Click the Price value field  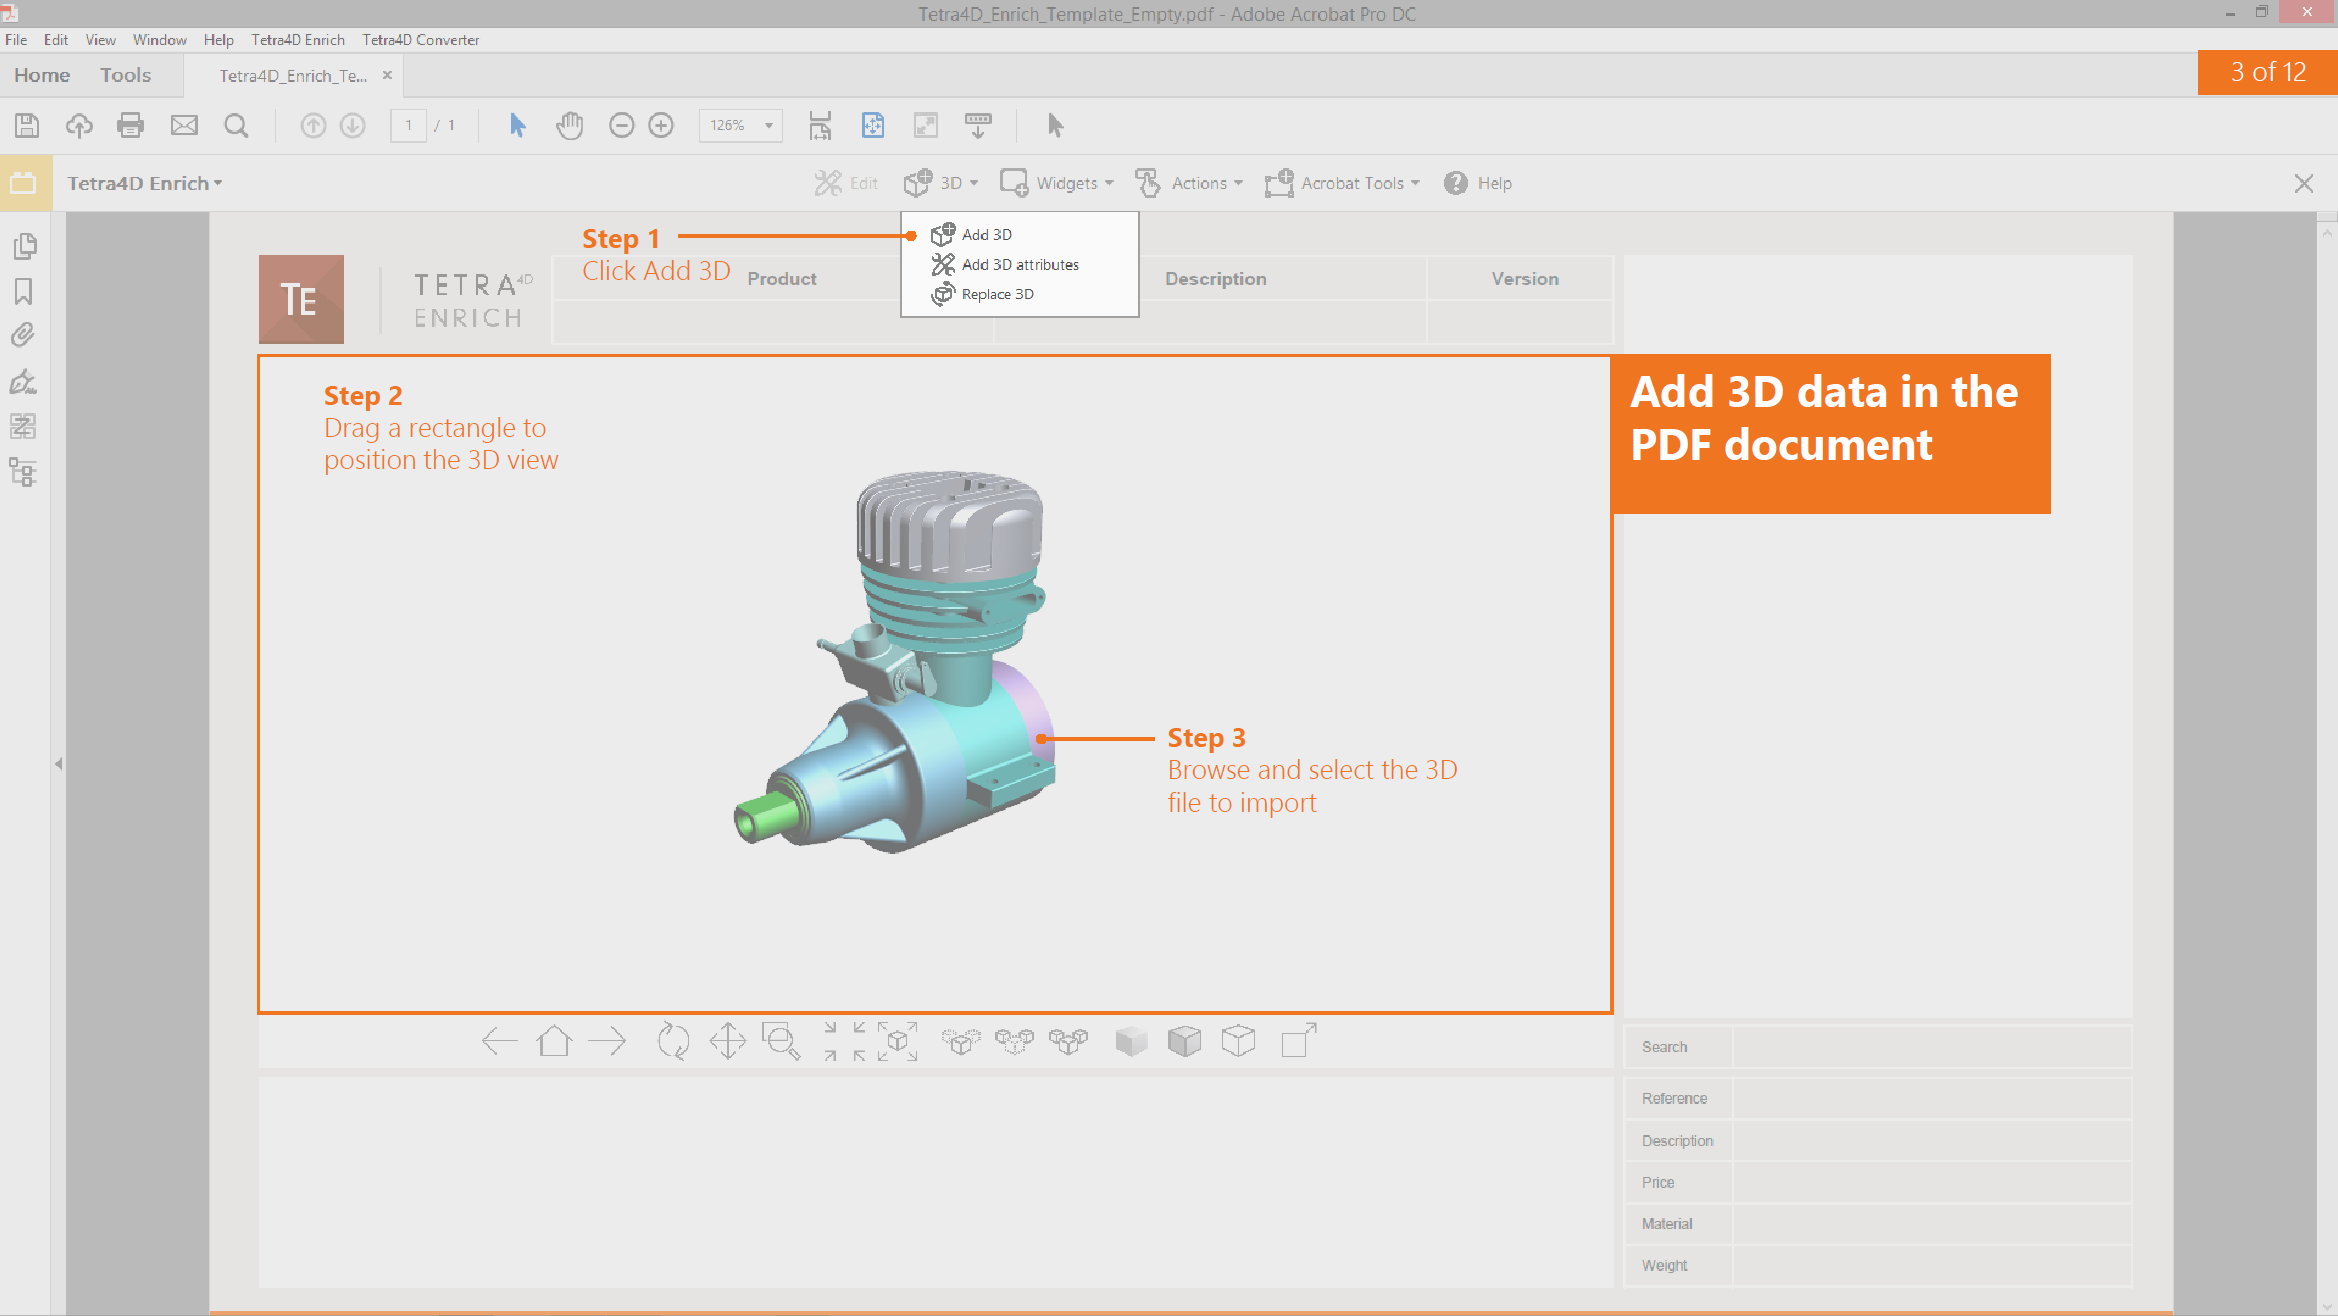click(1931, 1182)
